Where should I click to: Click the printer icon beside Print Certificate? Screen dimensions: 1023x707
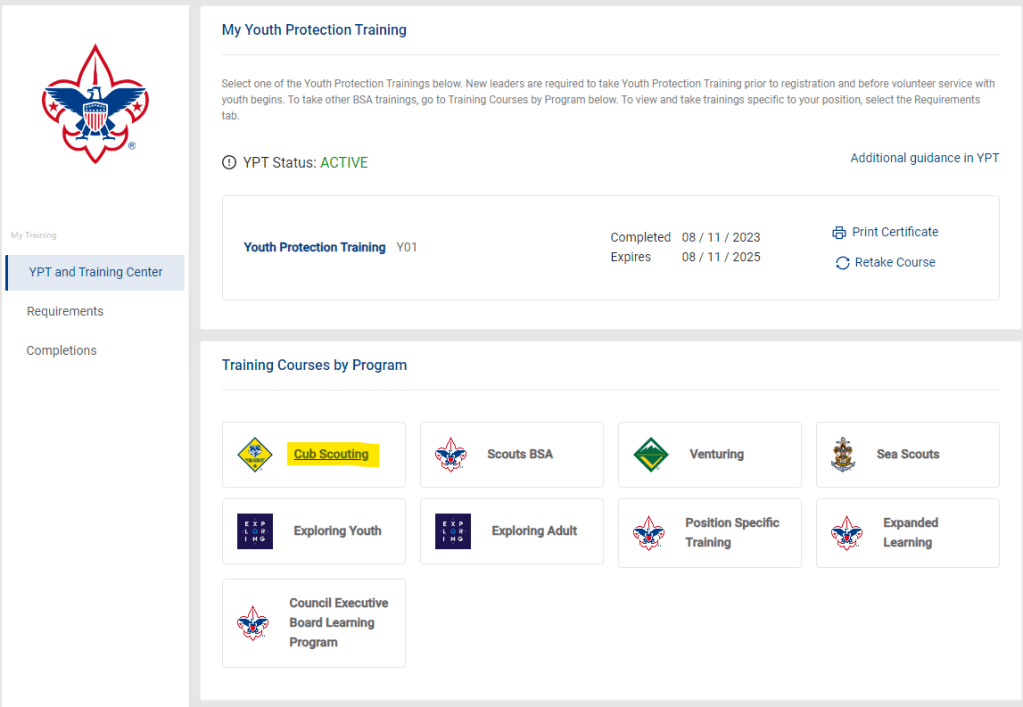839,232
